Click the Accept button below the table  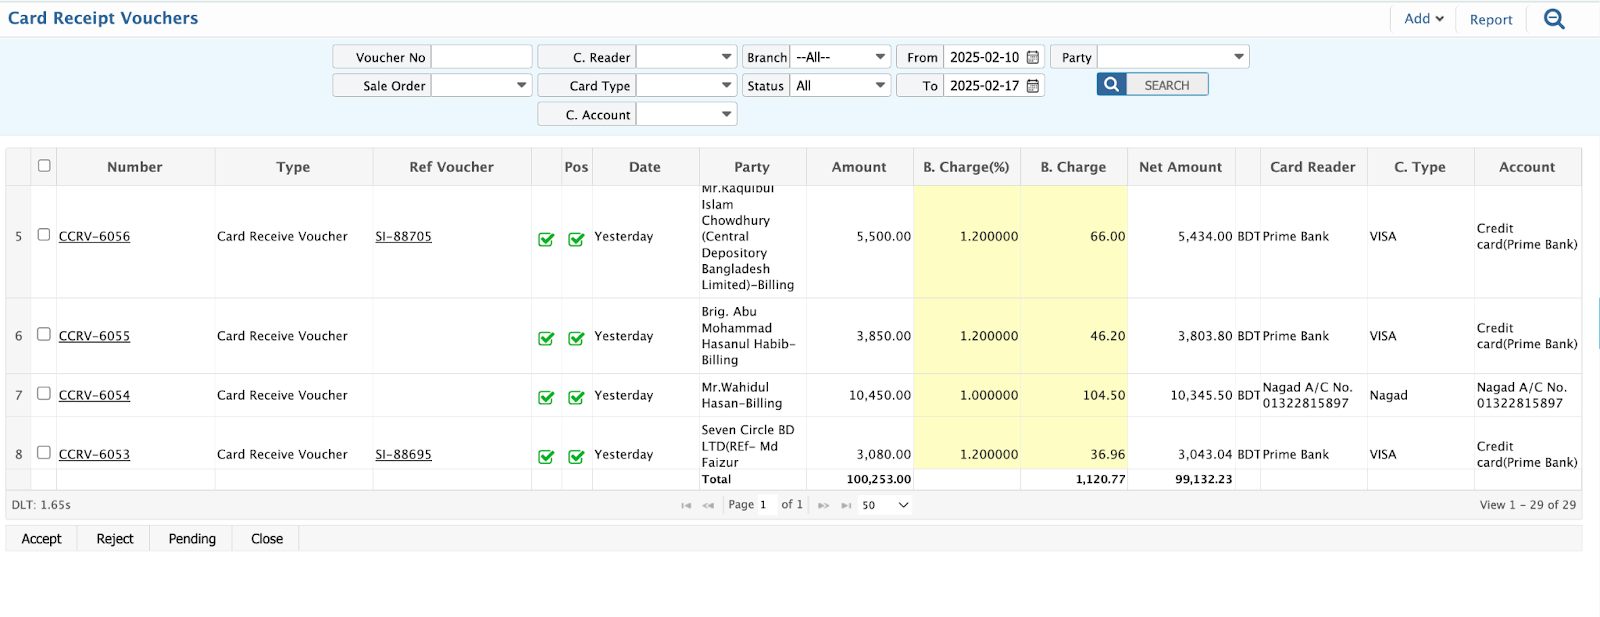[41, 539]
